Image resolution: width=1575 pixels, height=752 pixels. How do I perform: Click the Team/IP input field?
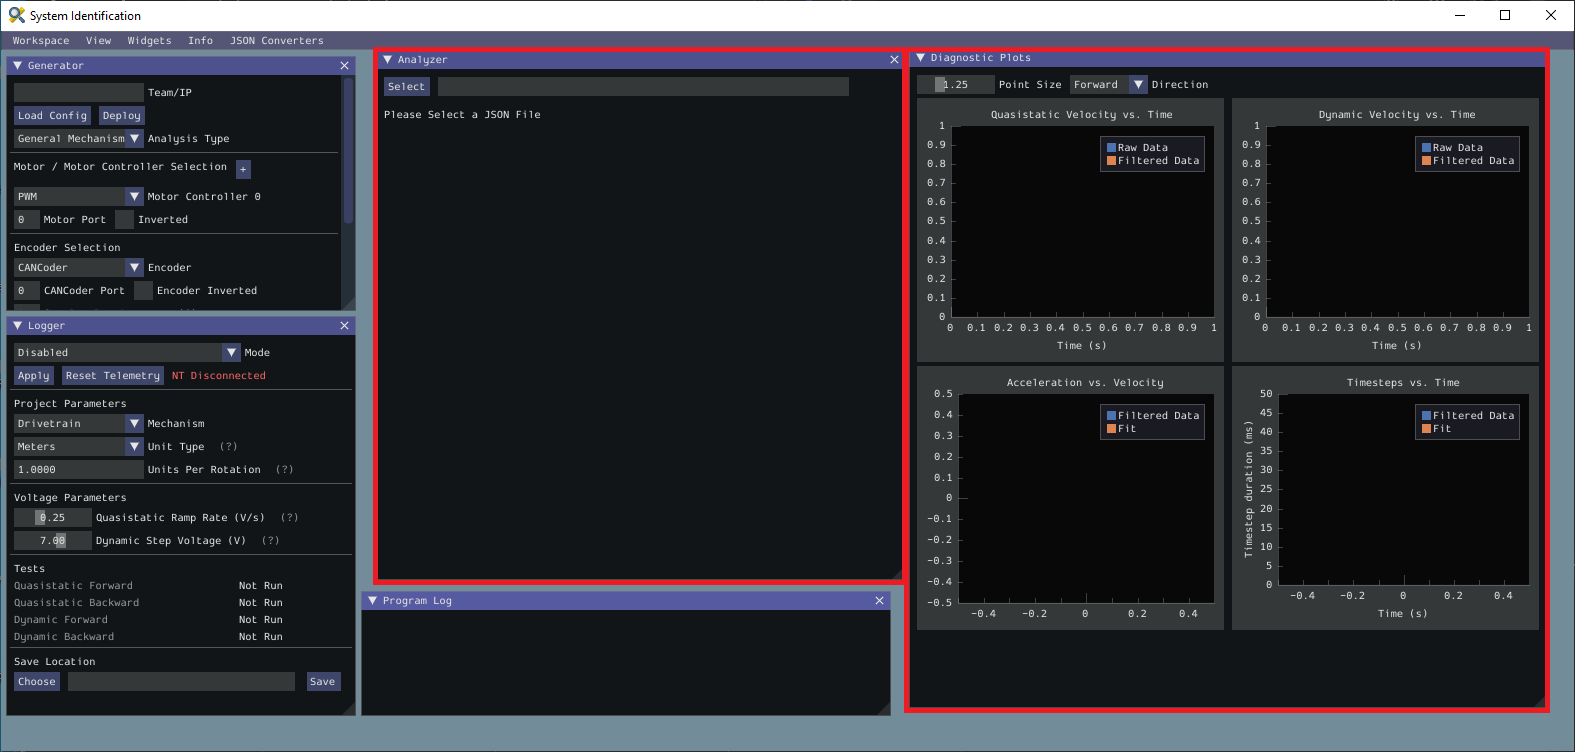(79, 93)
